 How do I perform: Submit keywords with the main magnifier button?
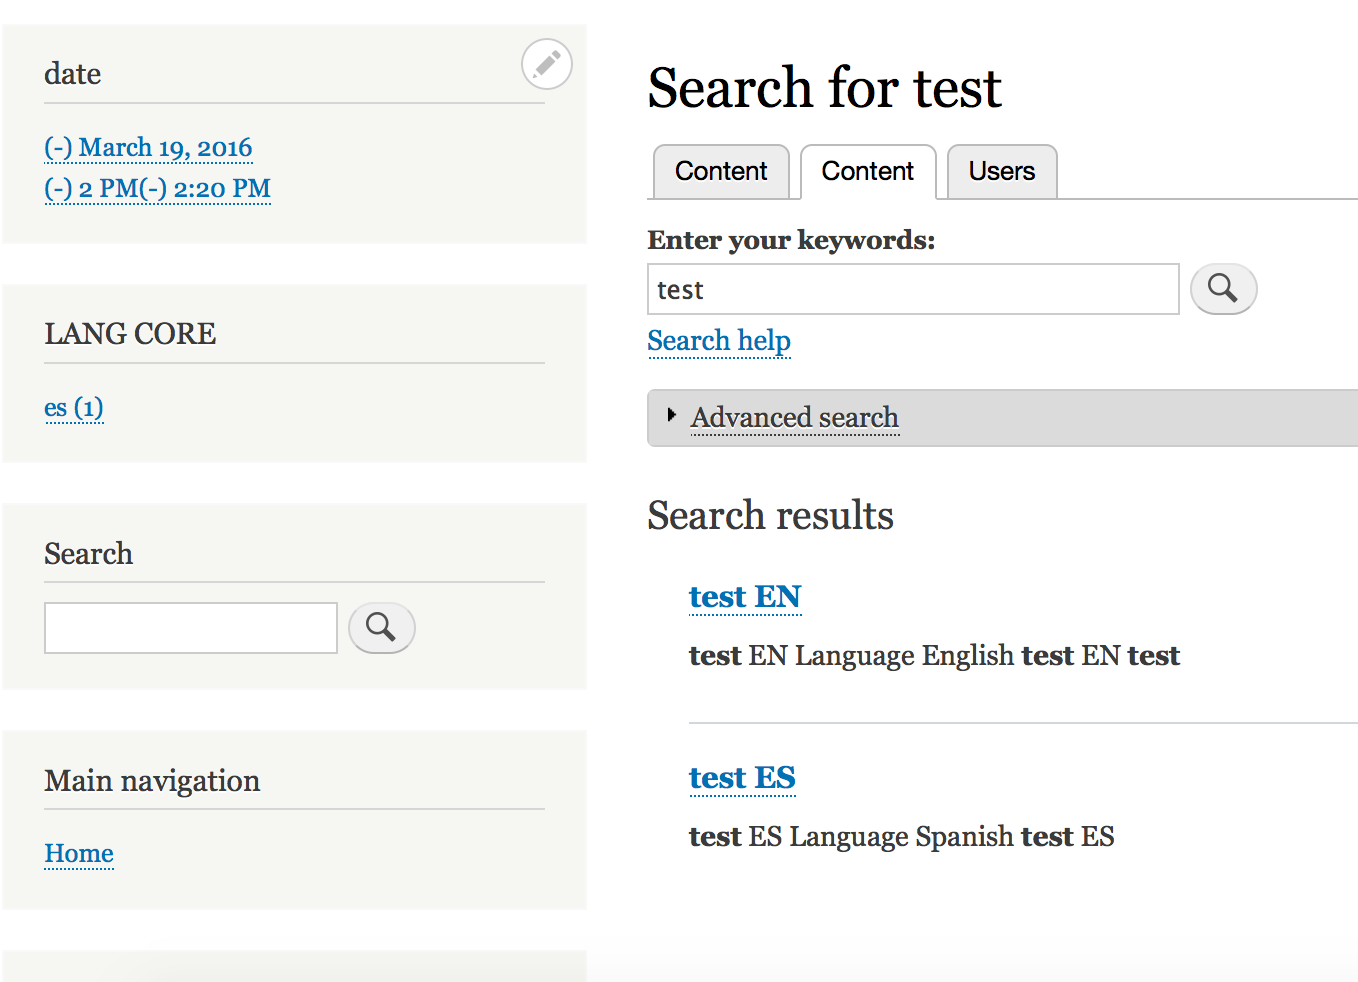click(x=1222, y=289)
